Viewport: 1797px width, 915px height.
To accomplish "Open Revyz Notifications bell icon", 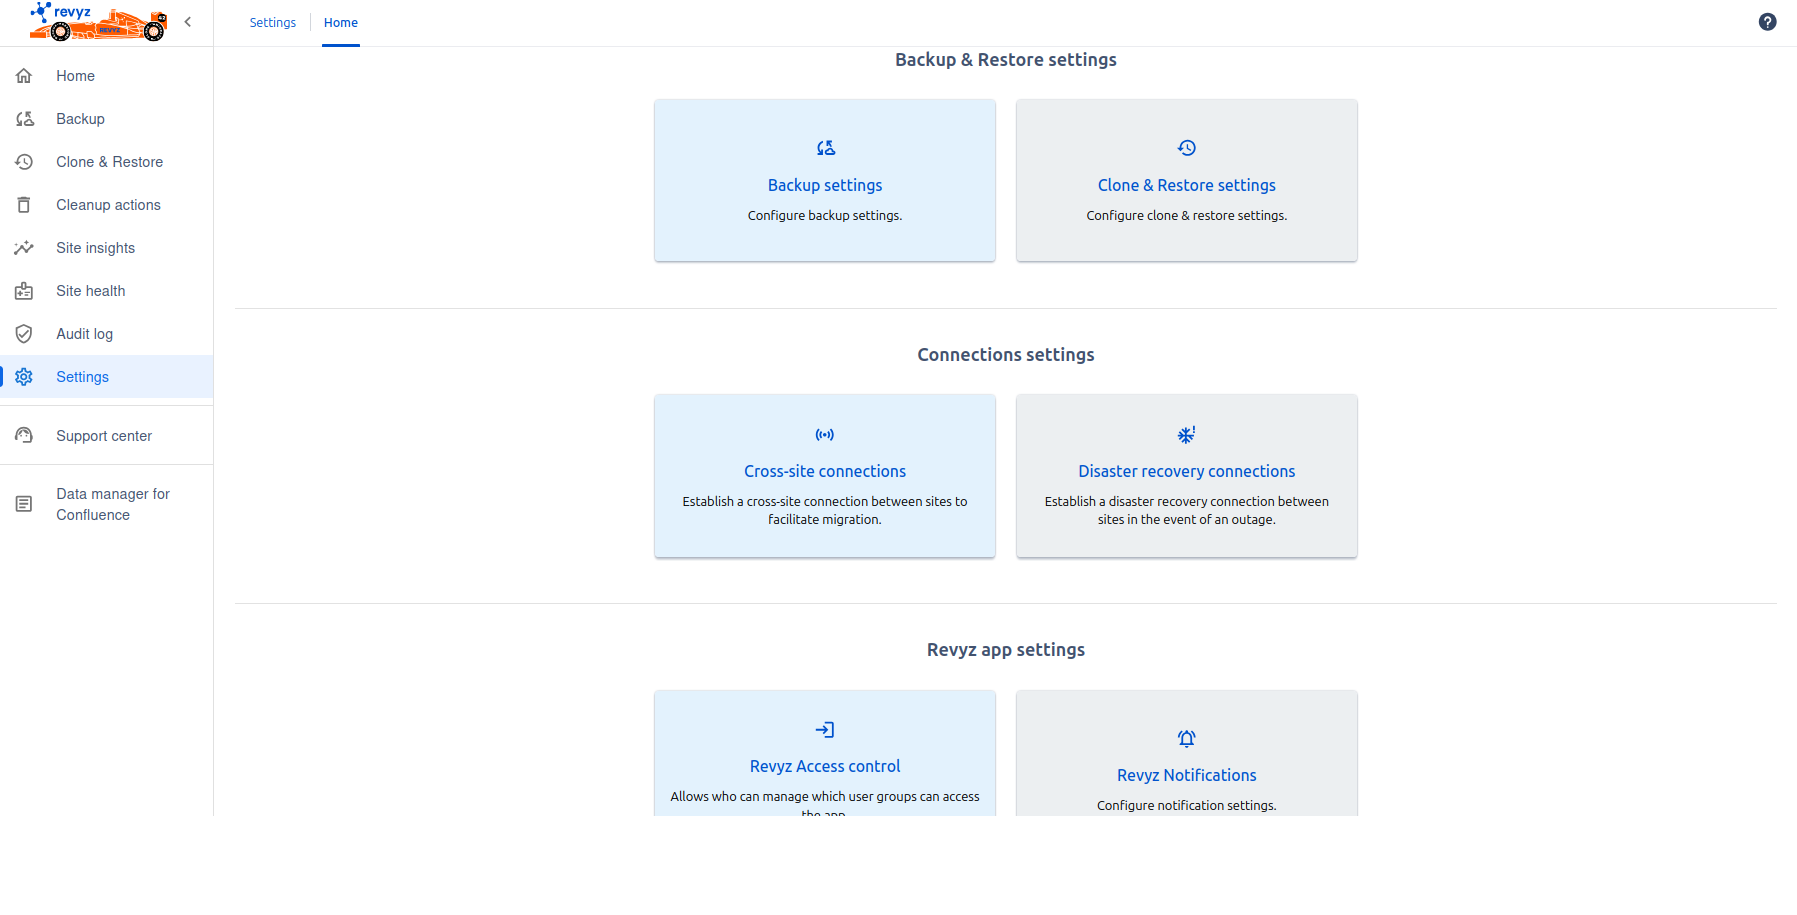I will point(1186,739).
